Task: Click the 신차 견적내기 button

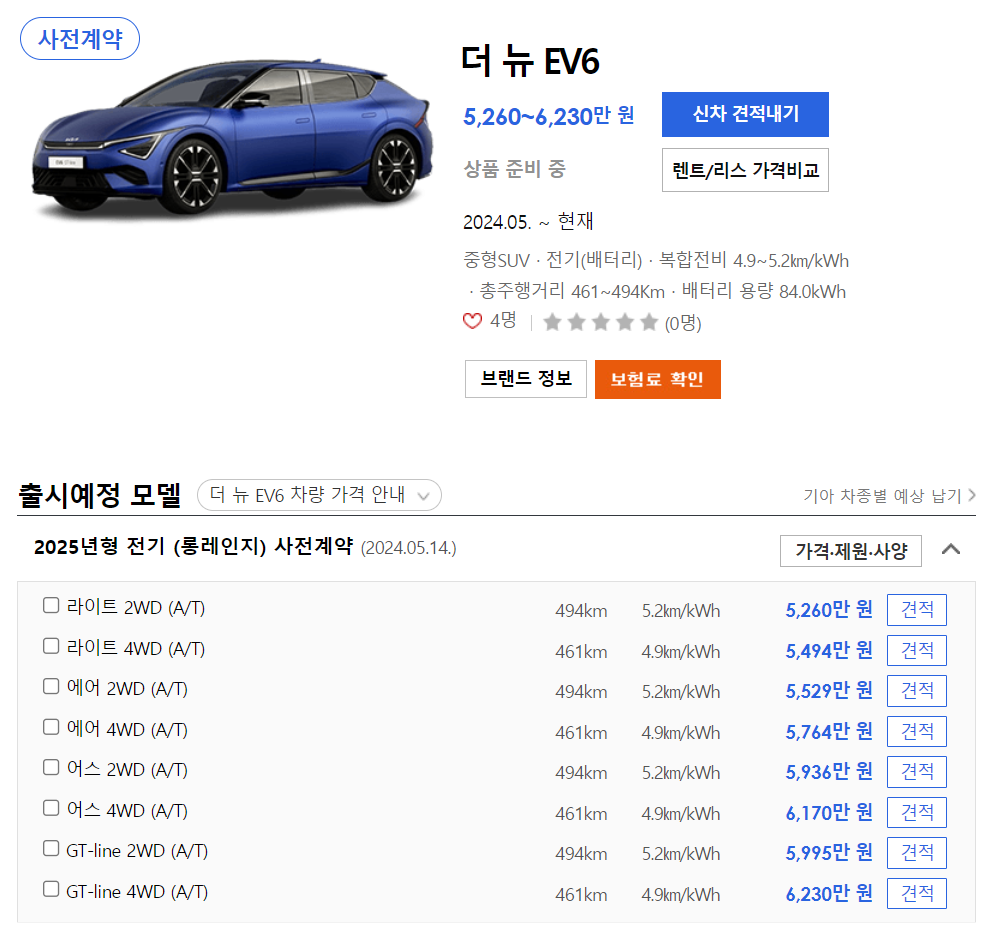Action: click(745, 114)
